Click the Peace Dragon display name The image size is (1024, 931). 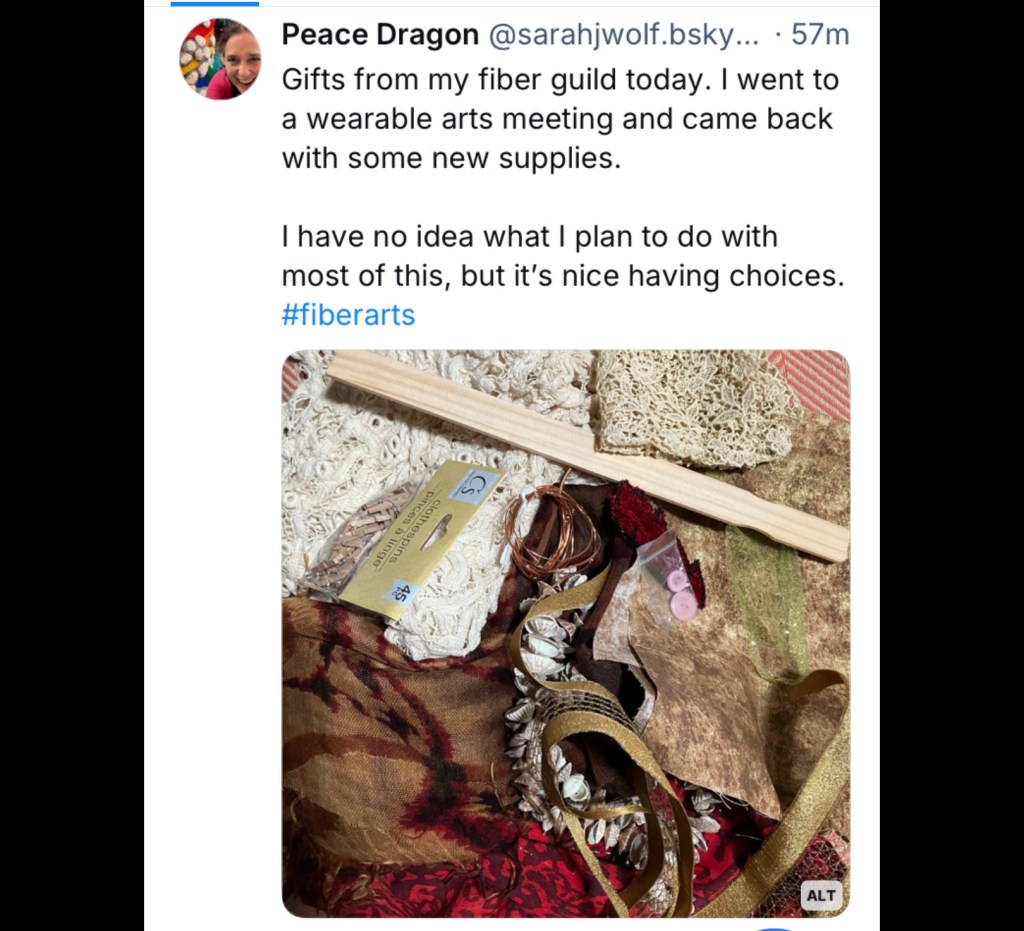(380, 35)
